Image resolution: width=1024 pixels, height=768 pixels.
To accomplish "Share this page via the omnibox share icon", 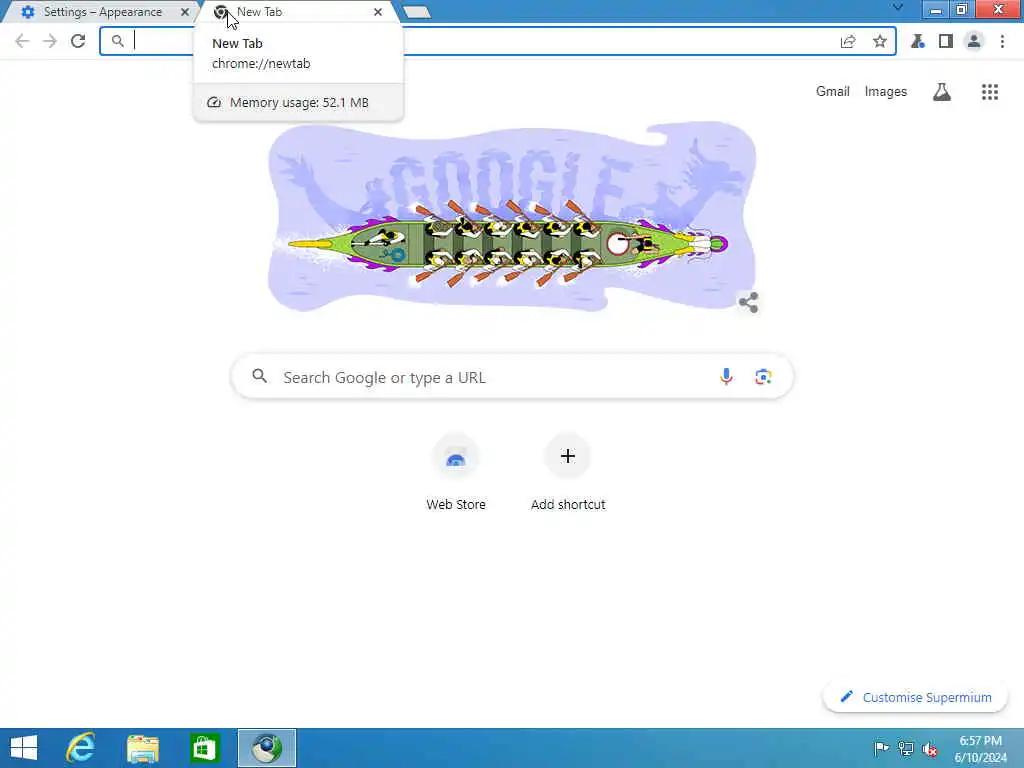I will pyautogui.click(x=848, y=42).
